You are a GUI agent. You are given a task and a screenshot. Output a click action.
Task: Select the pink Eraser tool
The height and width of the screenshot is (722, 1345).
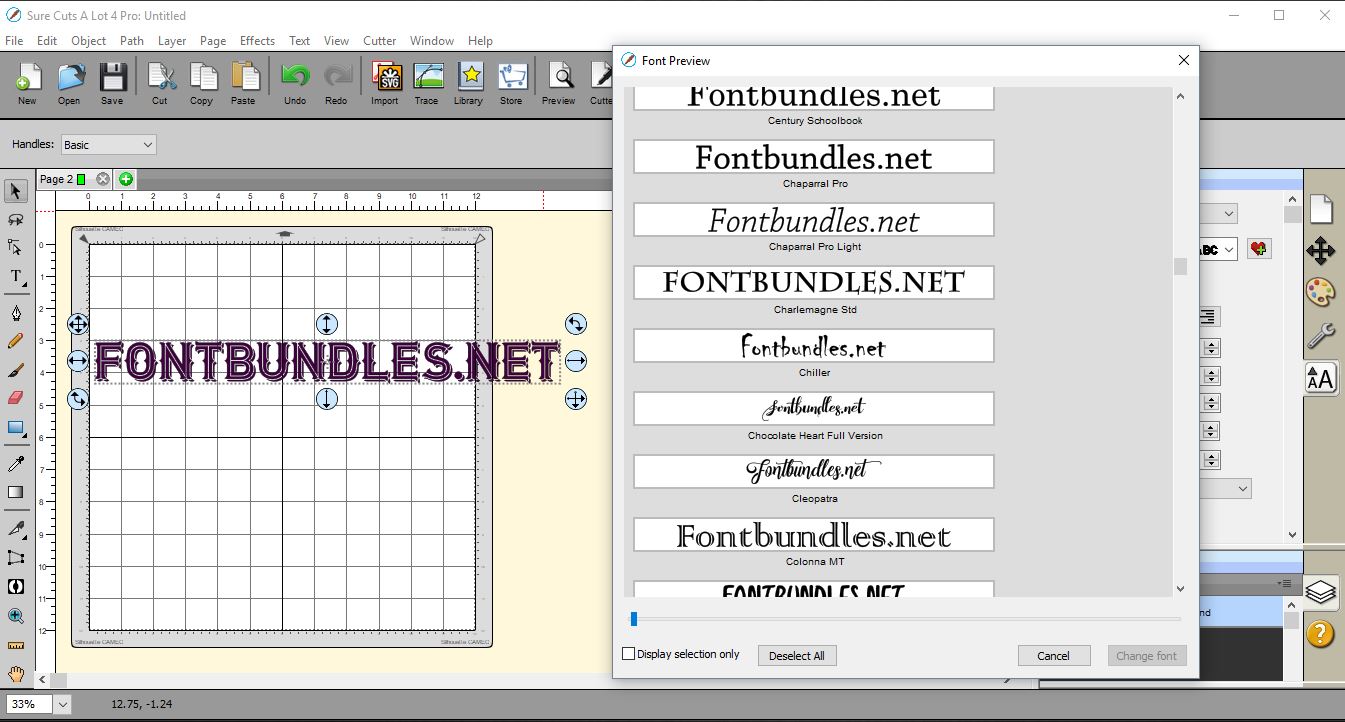(x=16, y=398)
